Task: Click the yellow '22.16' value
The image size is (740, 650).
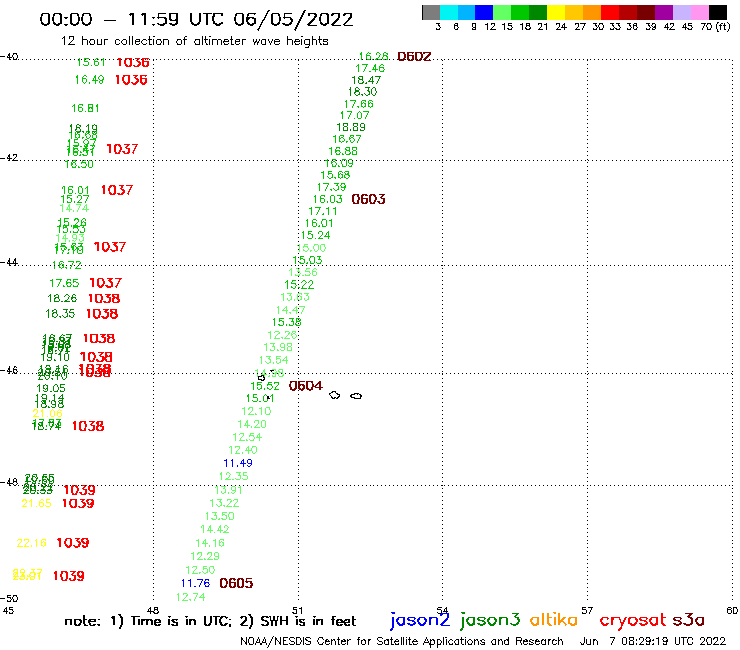Action: tap(32, 543)
